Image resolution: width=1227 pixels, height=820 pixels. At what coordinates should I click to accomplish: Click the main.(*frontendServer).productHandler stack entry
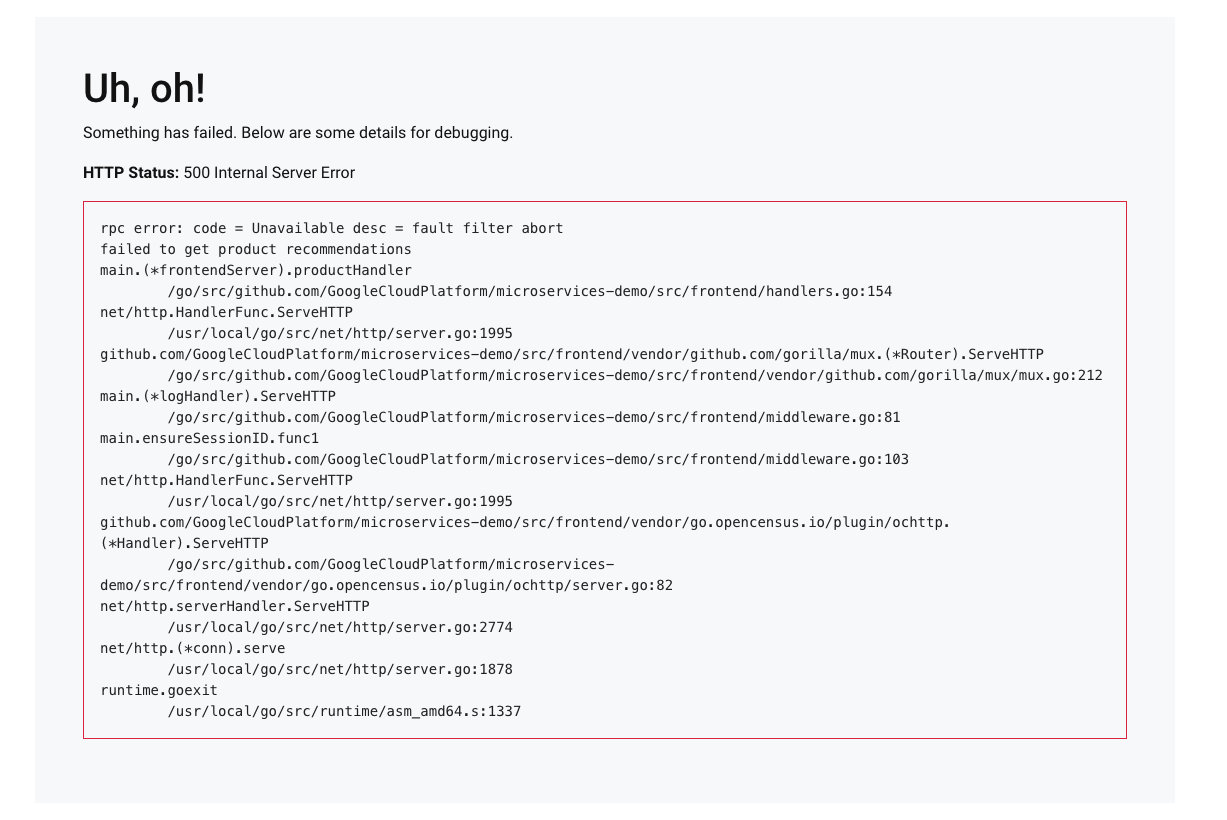[x=255, y=270]
